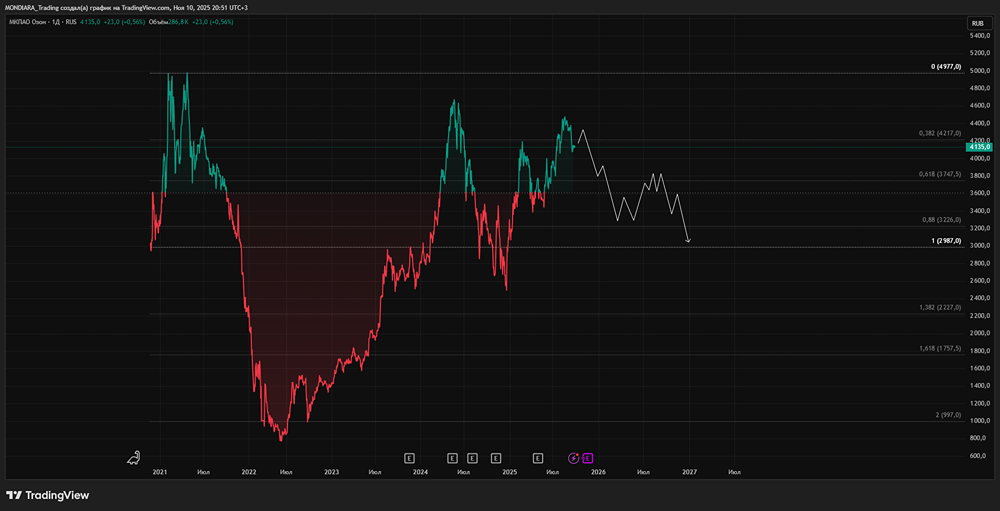Click first E marker right of 2024 label
Viewport: 1000px width, 511px height.
452,458
